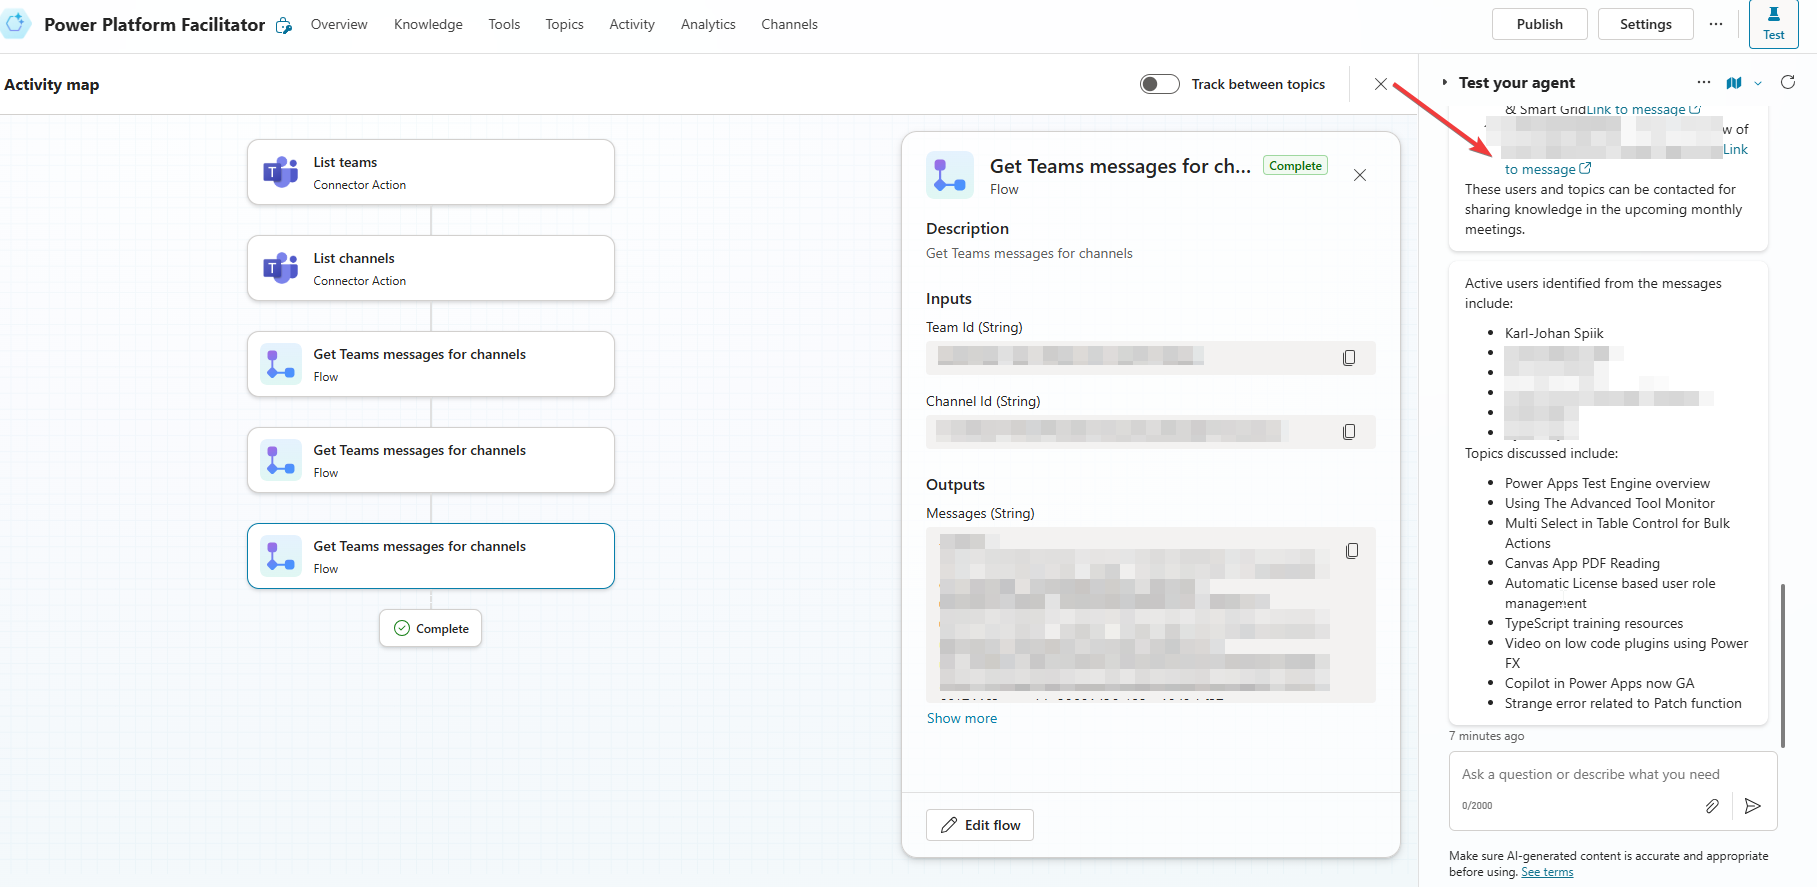Click the test chat vertical scrollbar
Image resolution: width=1817 pixels, height=887 pixels.
point(1782,665)
